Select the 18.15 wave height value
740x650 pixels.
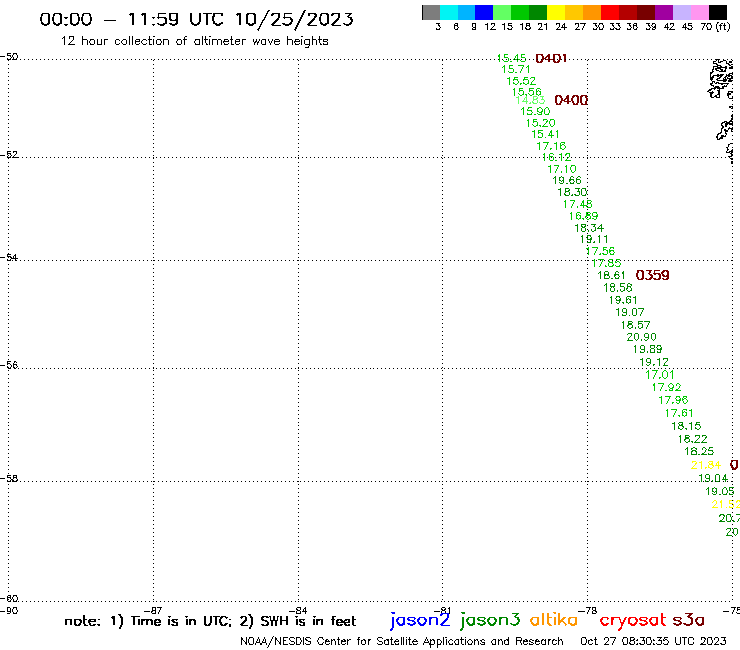(x=686, y=426)
